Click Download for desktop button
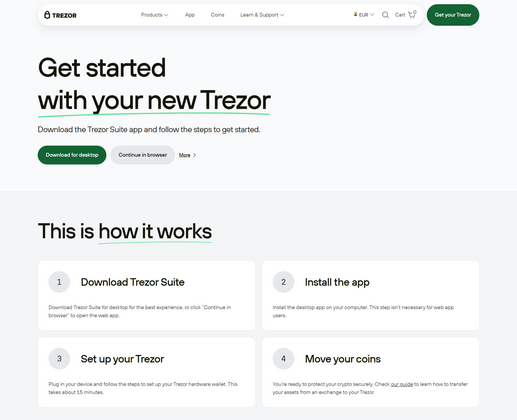 72,155
